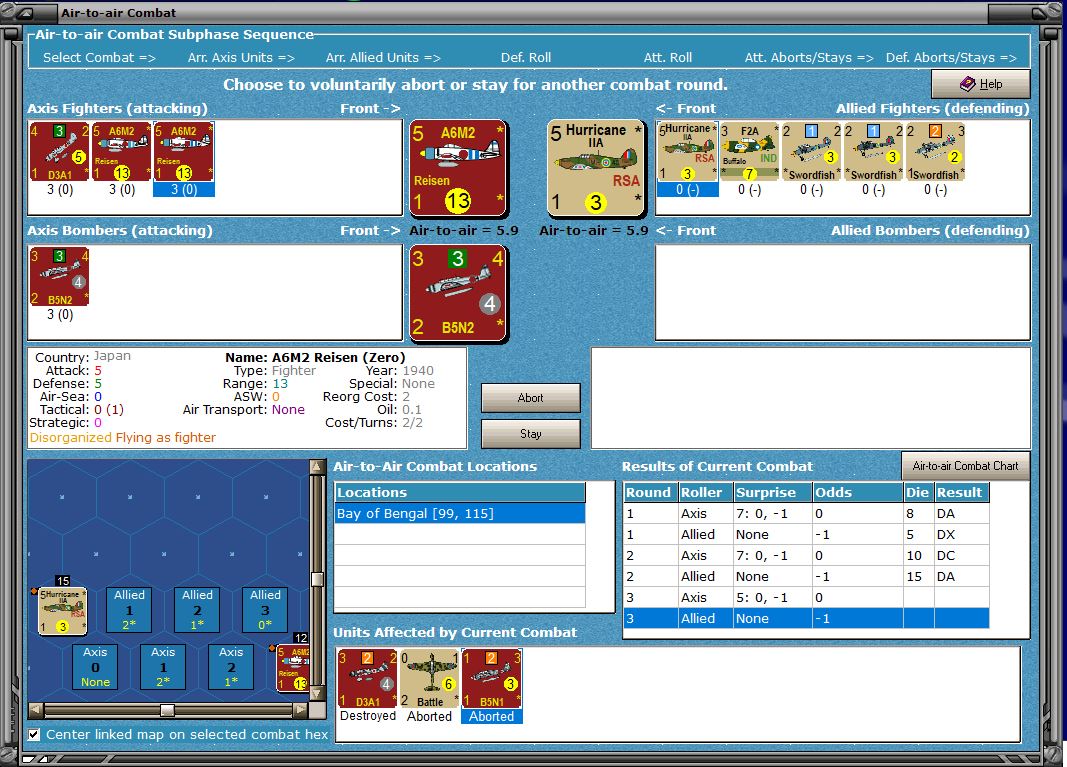Screen dimensions: 1067x767
Task: Select the first A6M2 Reisen in Axis Fighters
Action: (122, 152)
